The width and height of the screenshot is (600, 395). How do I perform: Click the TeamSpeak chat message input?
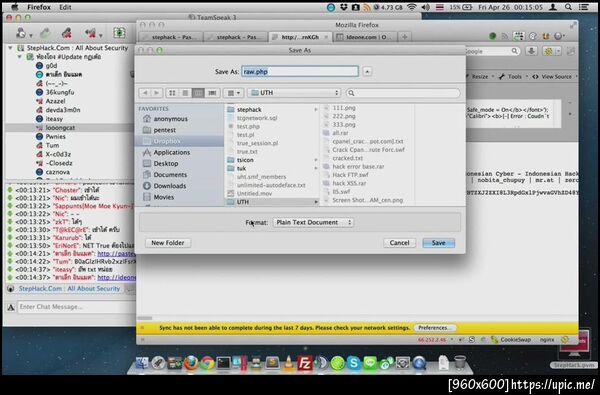point(76,307)
